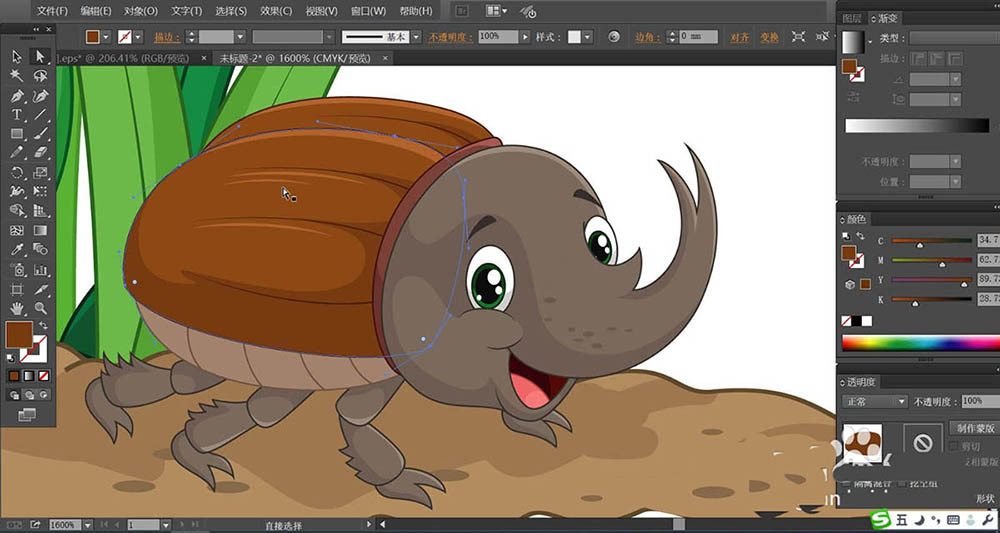Toggle the 剪切 clip checkbox
The width and height of the screenshot is (1000, 533).
954,446
